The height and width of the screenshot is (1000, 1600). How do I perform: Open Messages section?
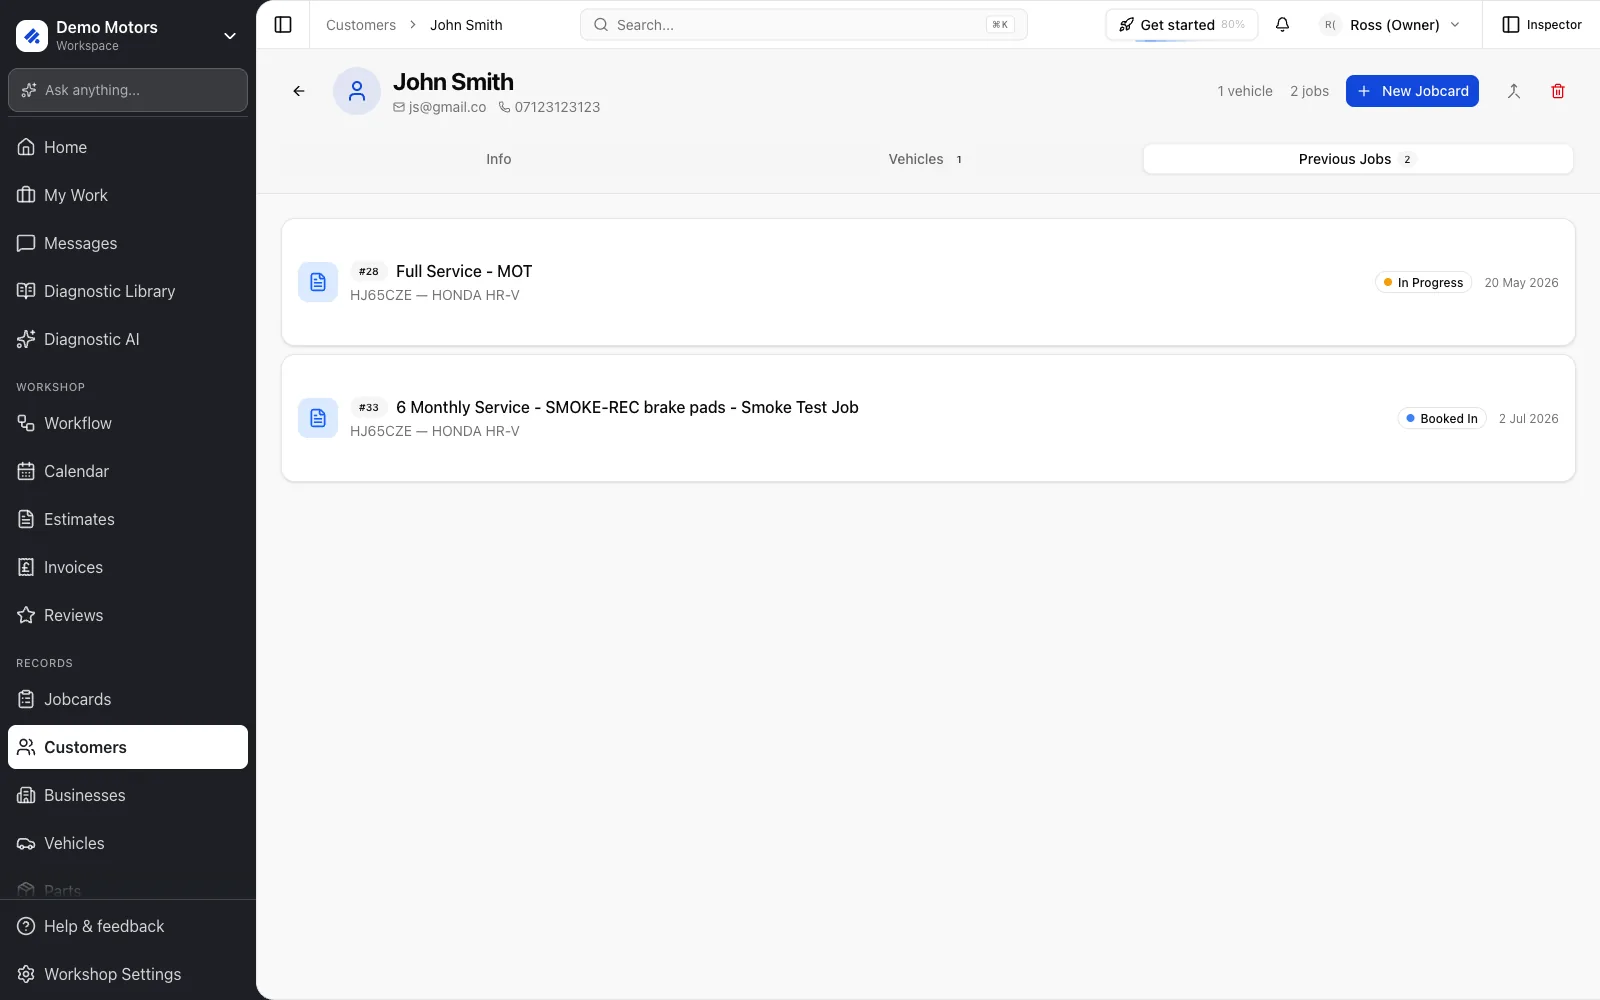[128, 243]
